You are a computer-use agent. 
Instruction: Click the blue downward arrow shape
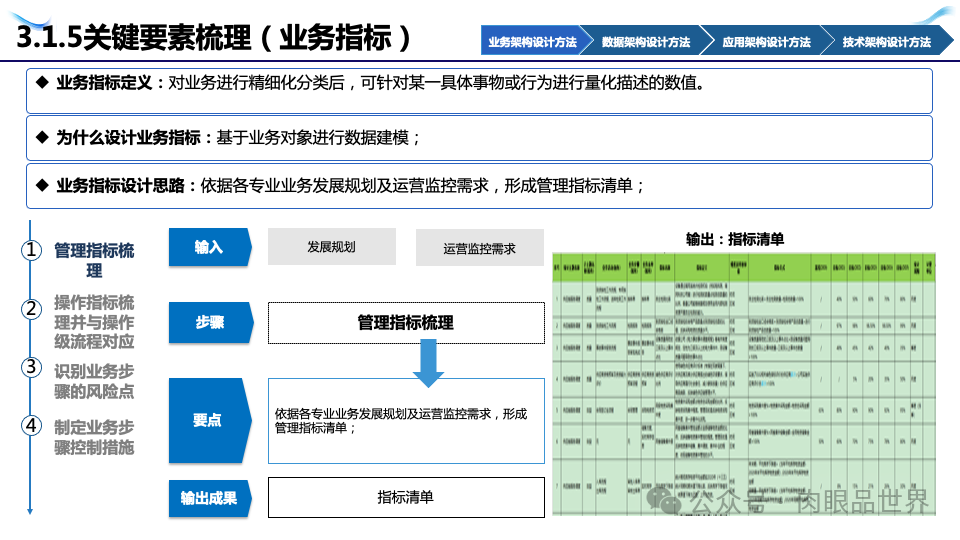428,364
